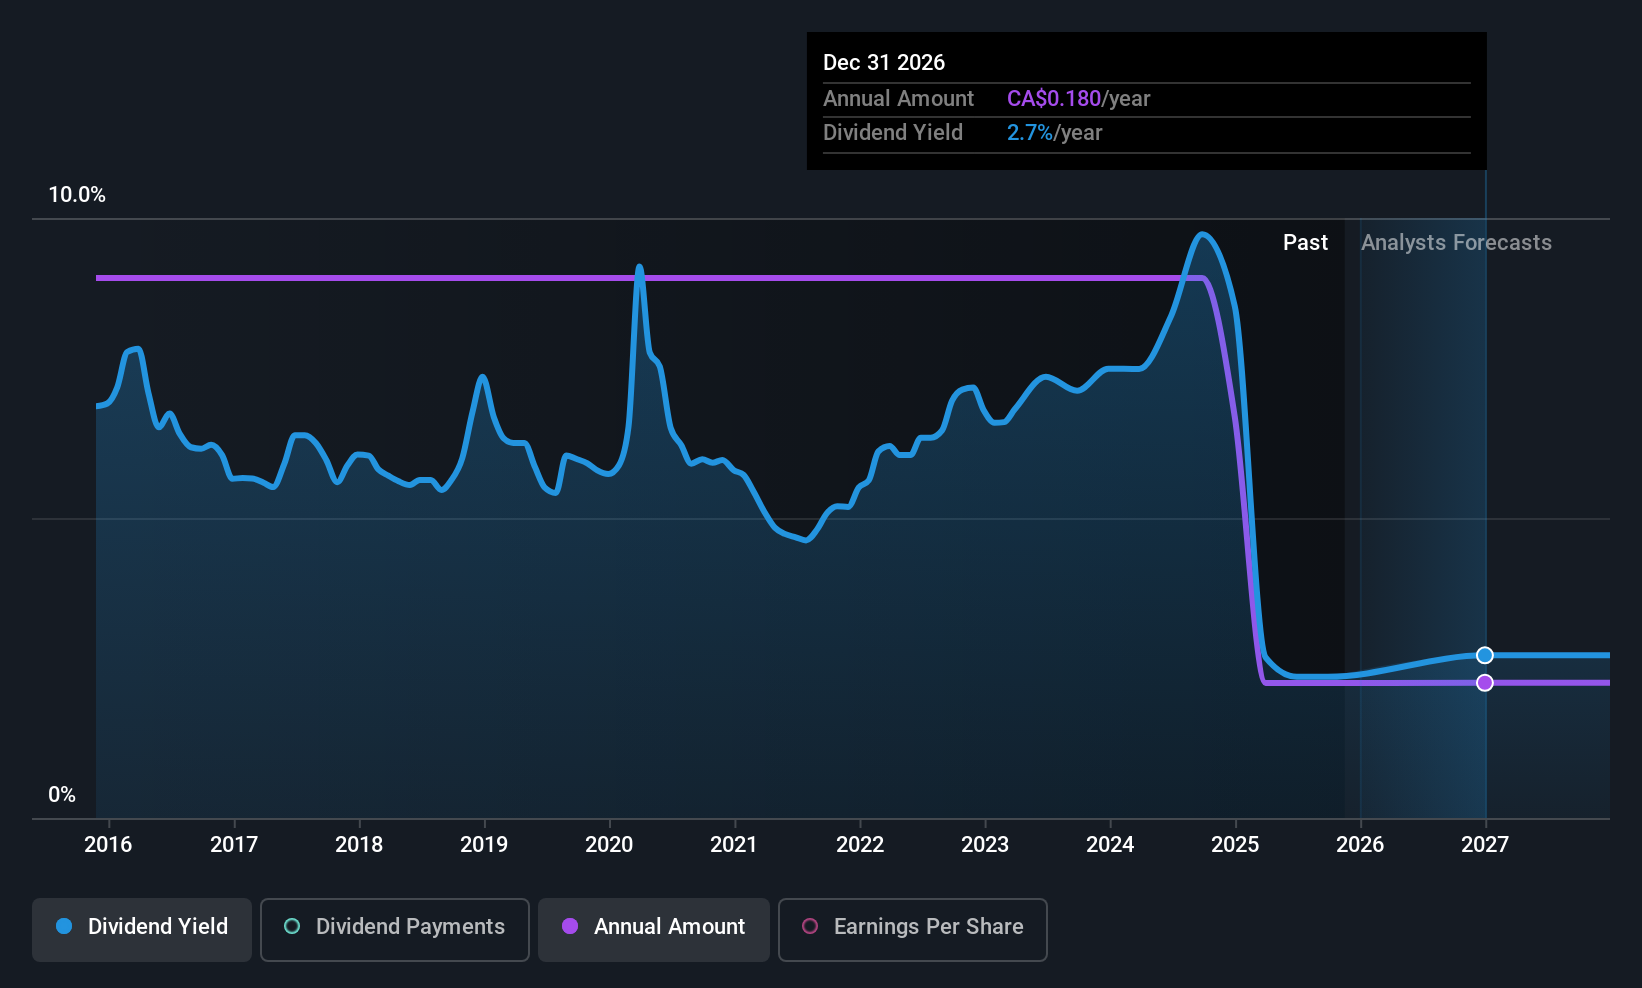
Task: Select the Analysts Forecasts section label
Action: [x=1455, y=242]
